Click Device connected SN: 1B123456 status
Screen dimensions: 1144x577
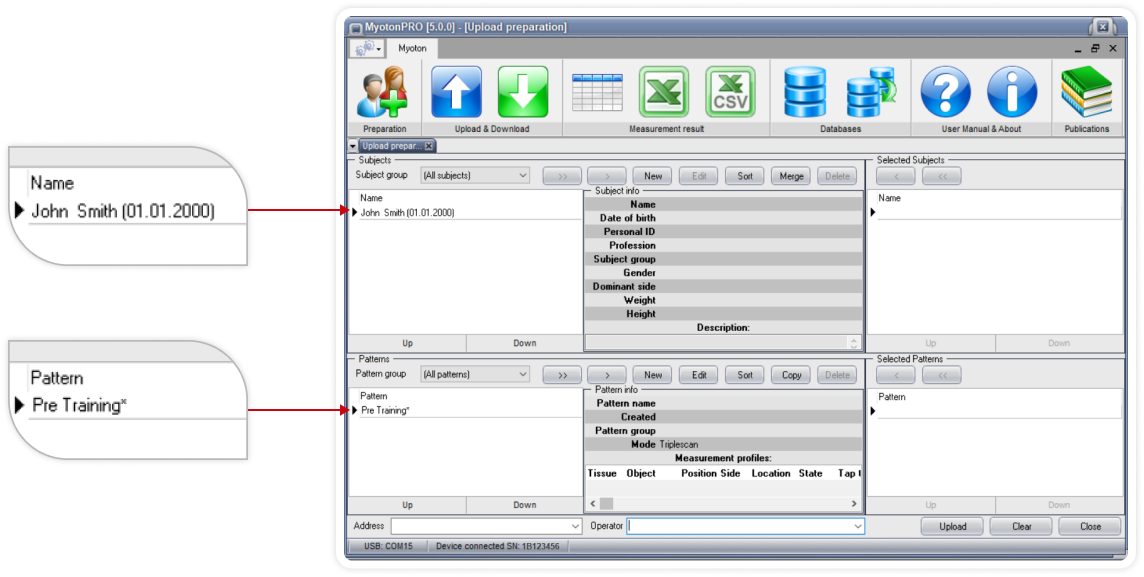498,546
